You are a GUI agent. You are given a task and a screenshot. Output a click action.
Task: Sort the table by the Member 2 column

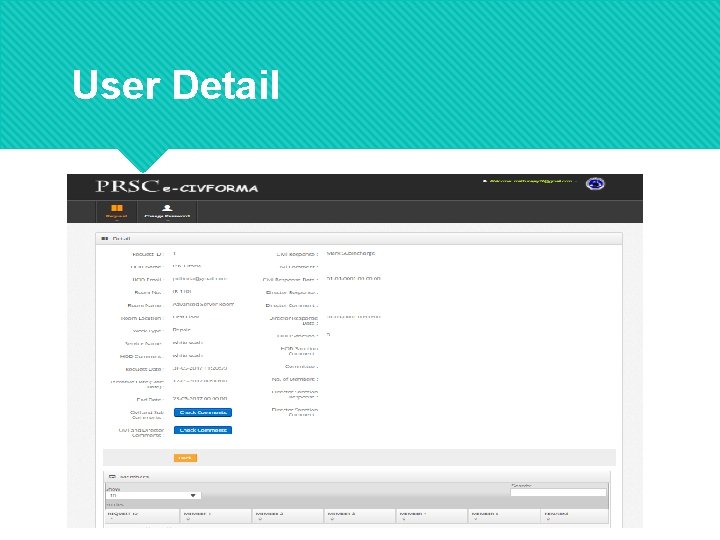pos(288,516)
